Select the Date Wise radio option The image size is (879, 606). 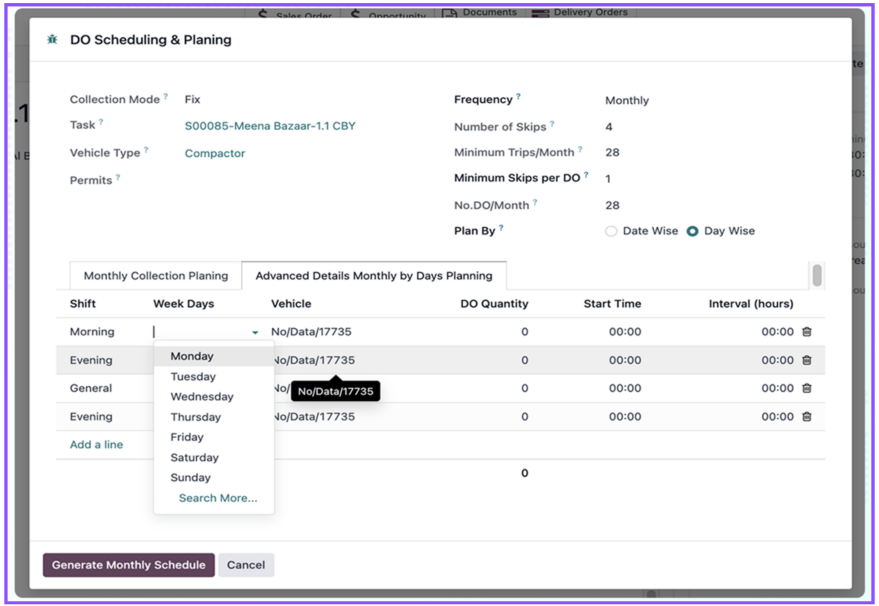point(611,231)
